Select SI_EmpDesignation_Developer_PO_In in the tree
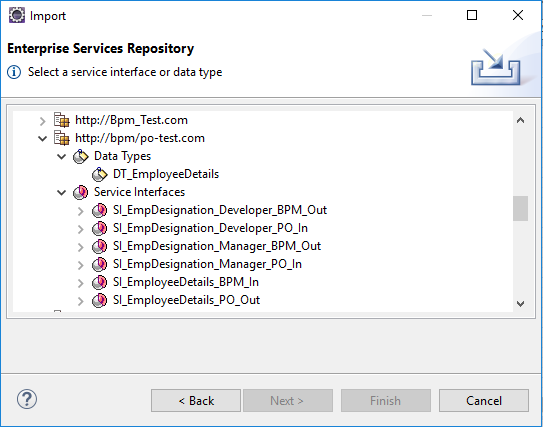 pos(210,228)
